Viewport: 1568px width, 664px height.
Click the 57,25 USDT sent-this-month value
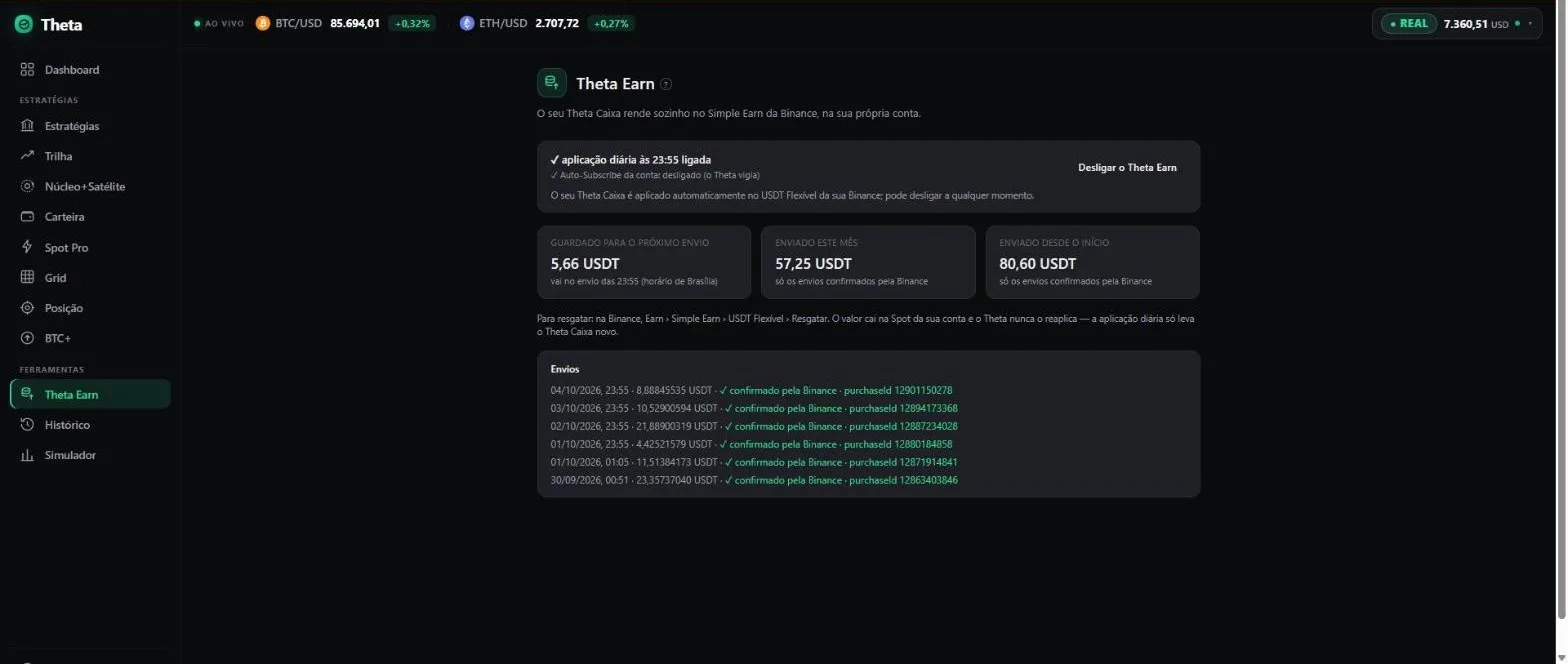(x=813, y=264)
